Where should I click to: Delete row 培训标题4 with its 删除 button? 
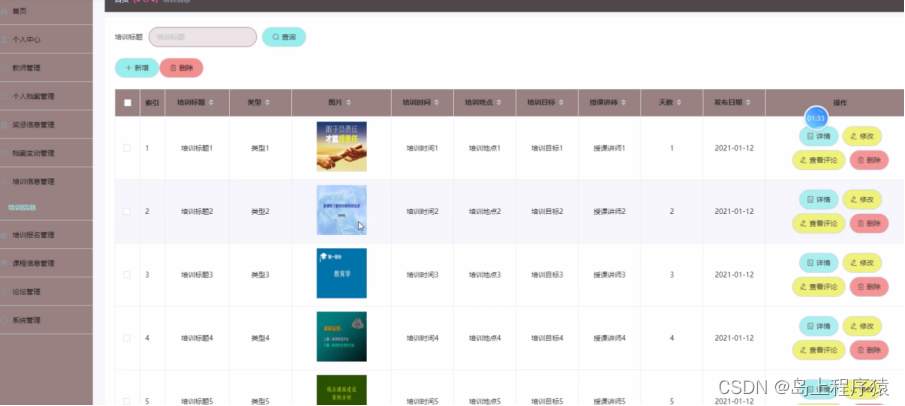869,350
